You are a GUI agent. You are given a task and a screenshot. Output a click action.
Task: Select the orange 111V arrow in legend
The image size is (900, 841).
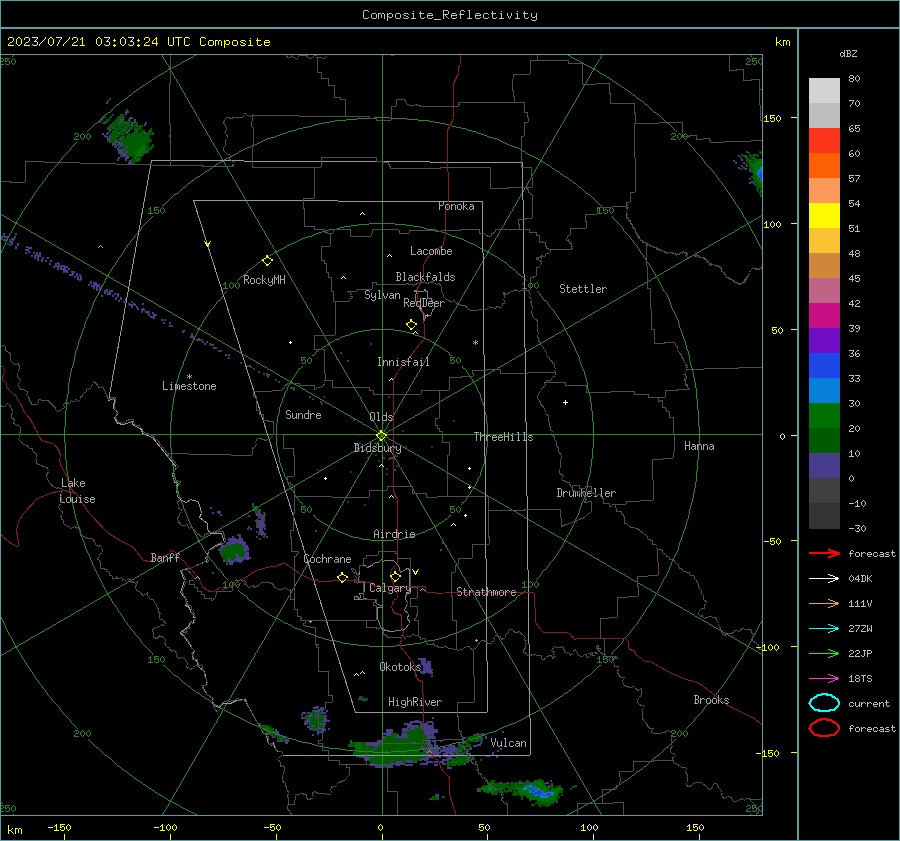click(x=824, y=603)
